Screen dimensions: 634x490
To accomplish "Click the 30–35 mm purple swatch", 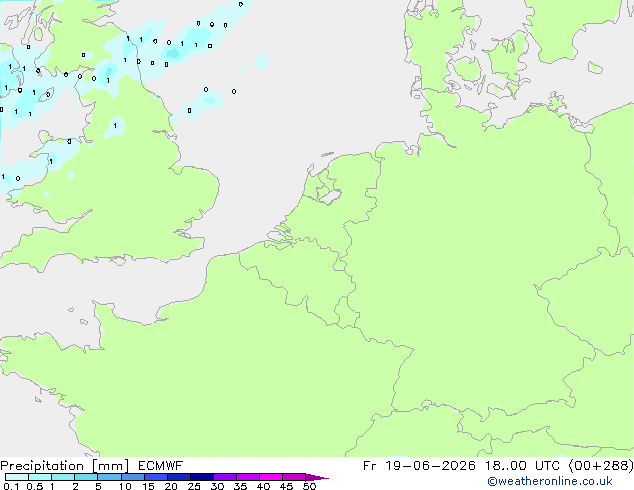I will click(x=225, y=477).
